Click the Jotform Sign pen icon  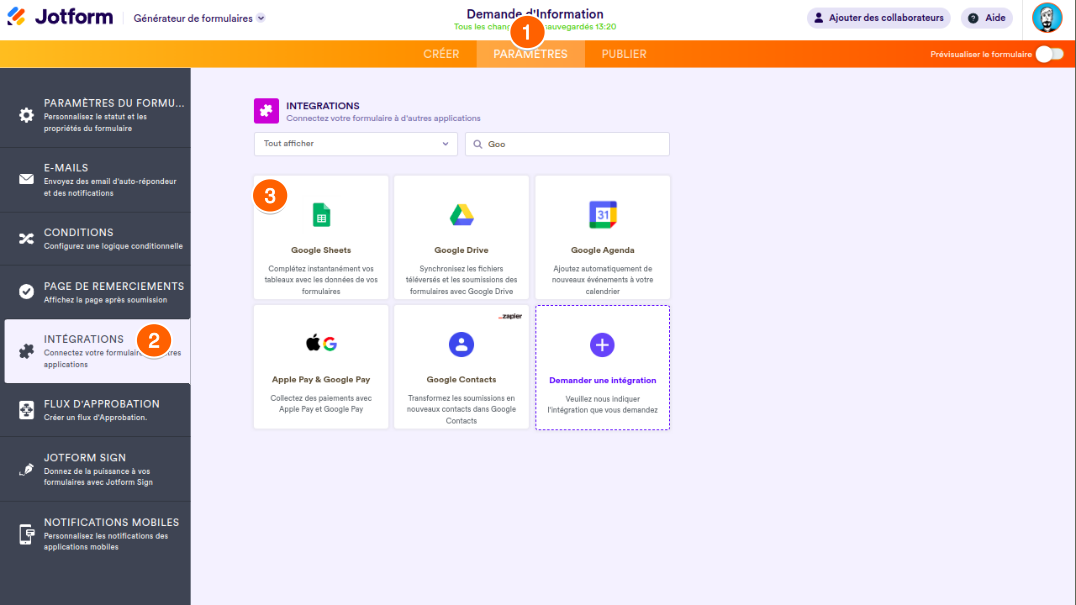[26, 470]
